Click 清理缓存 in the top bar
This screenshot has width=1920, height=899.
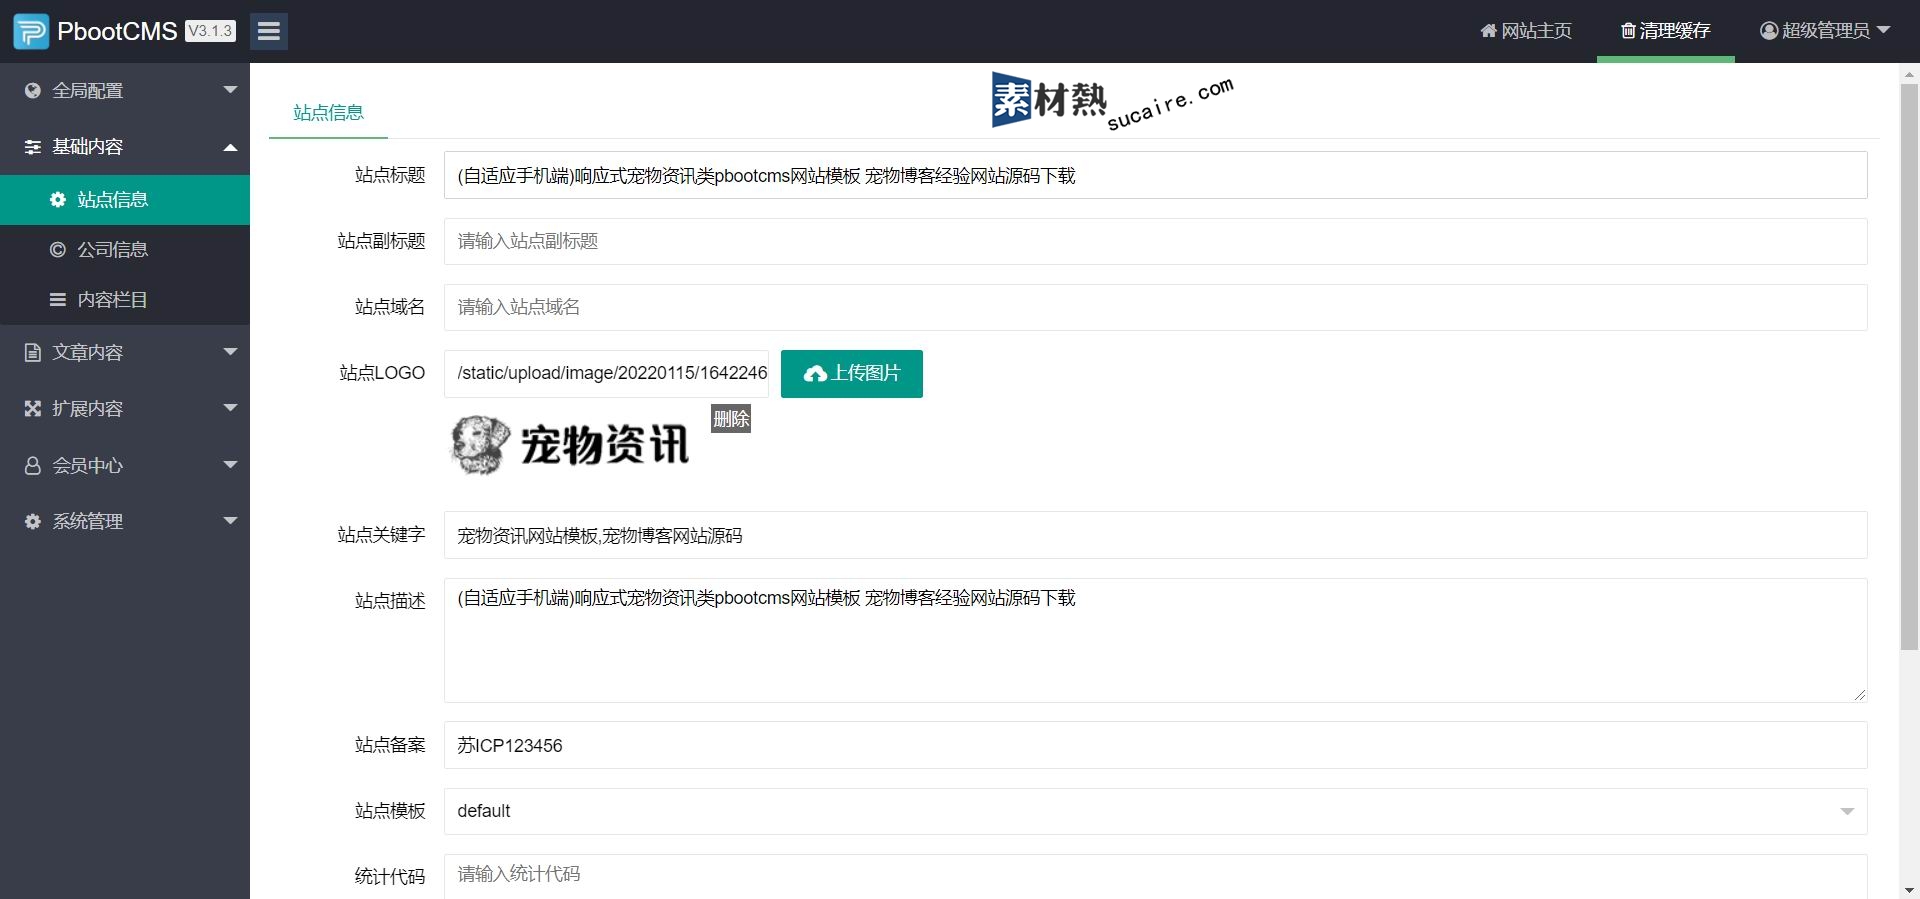point(1666,31)
